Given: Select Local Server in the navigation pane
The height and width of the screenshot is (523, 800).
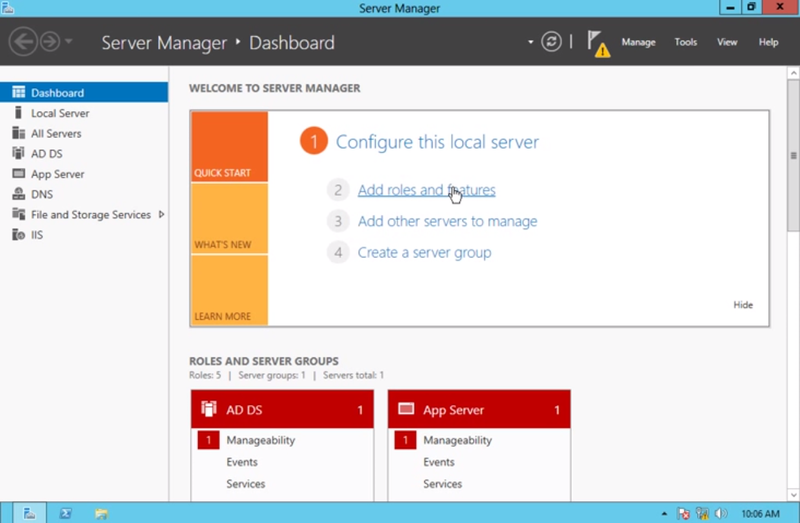Looking at the screenshot, I should point(84,113).
